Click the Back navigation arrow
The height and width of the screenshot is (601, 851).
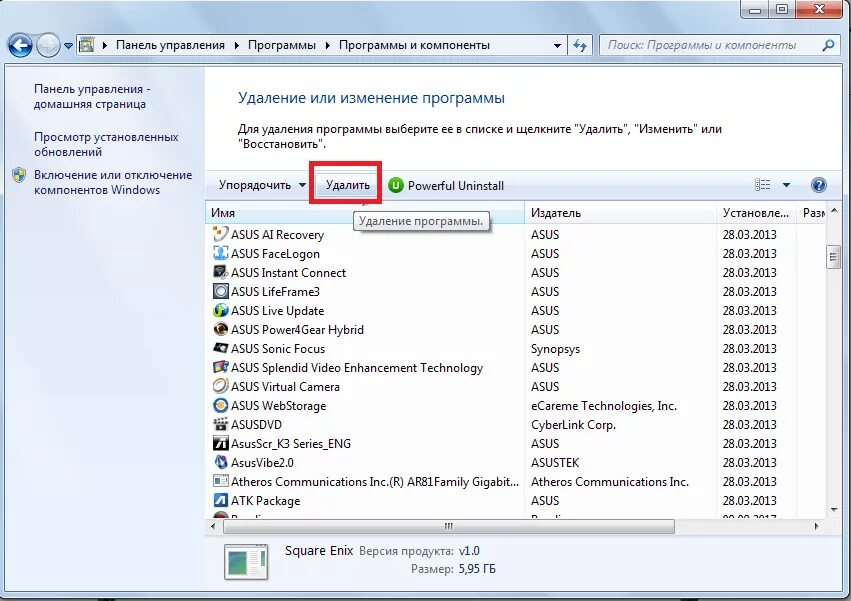coord(21,46)
